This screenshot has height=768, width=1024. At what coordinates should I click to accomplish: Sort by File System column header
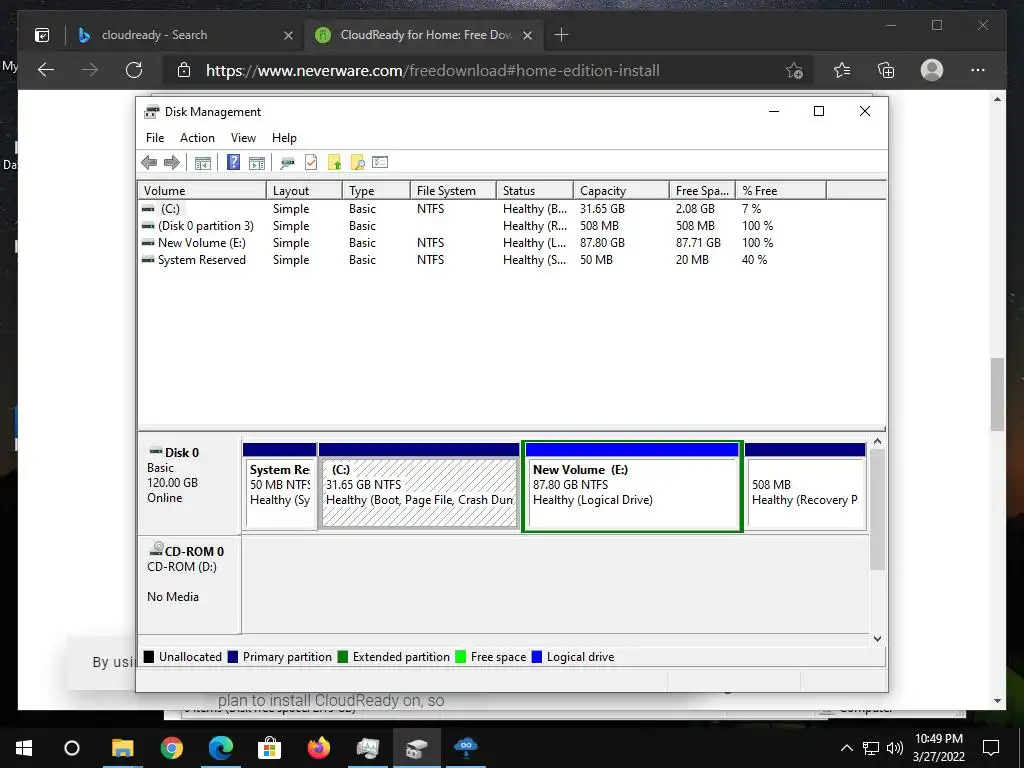point(453,191)
